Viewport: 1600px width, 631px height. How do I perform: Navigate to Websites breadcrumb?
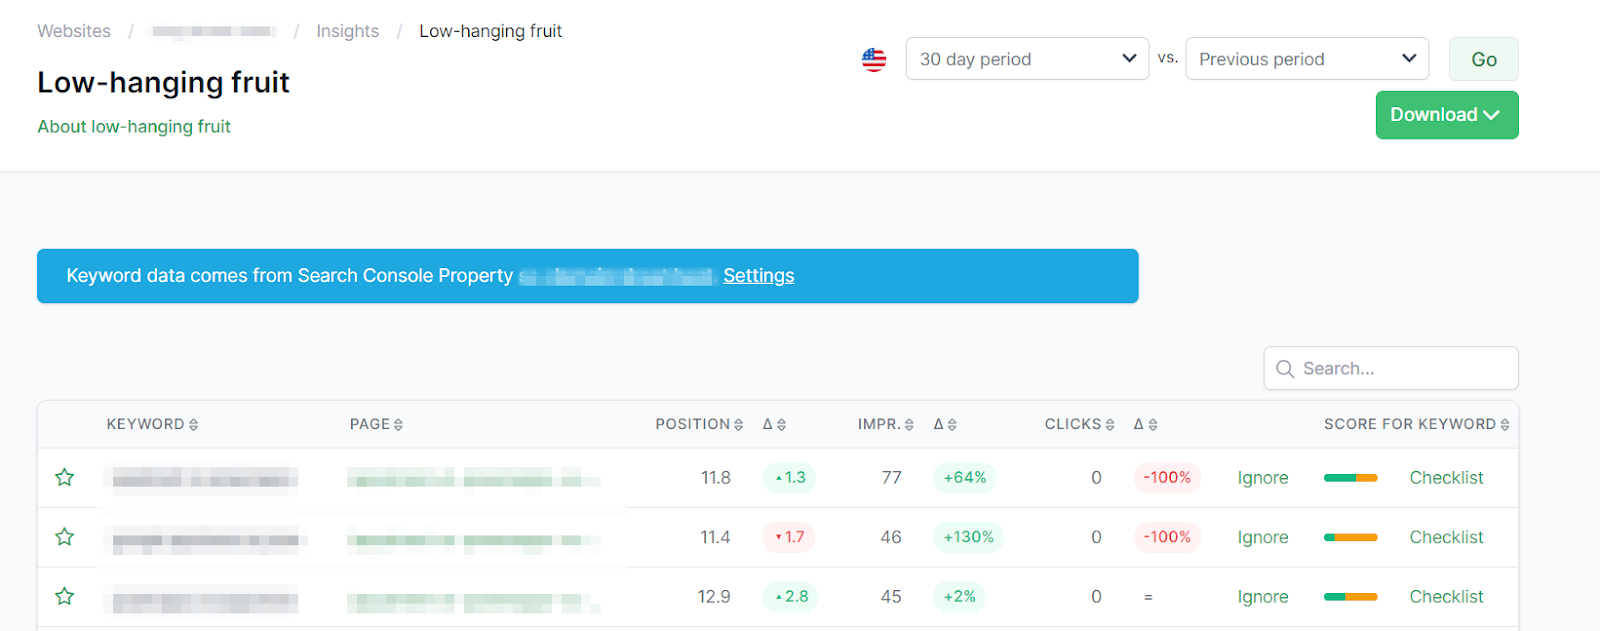74,31
